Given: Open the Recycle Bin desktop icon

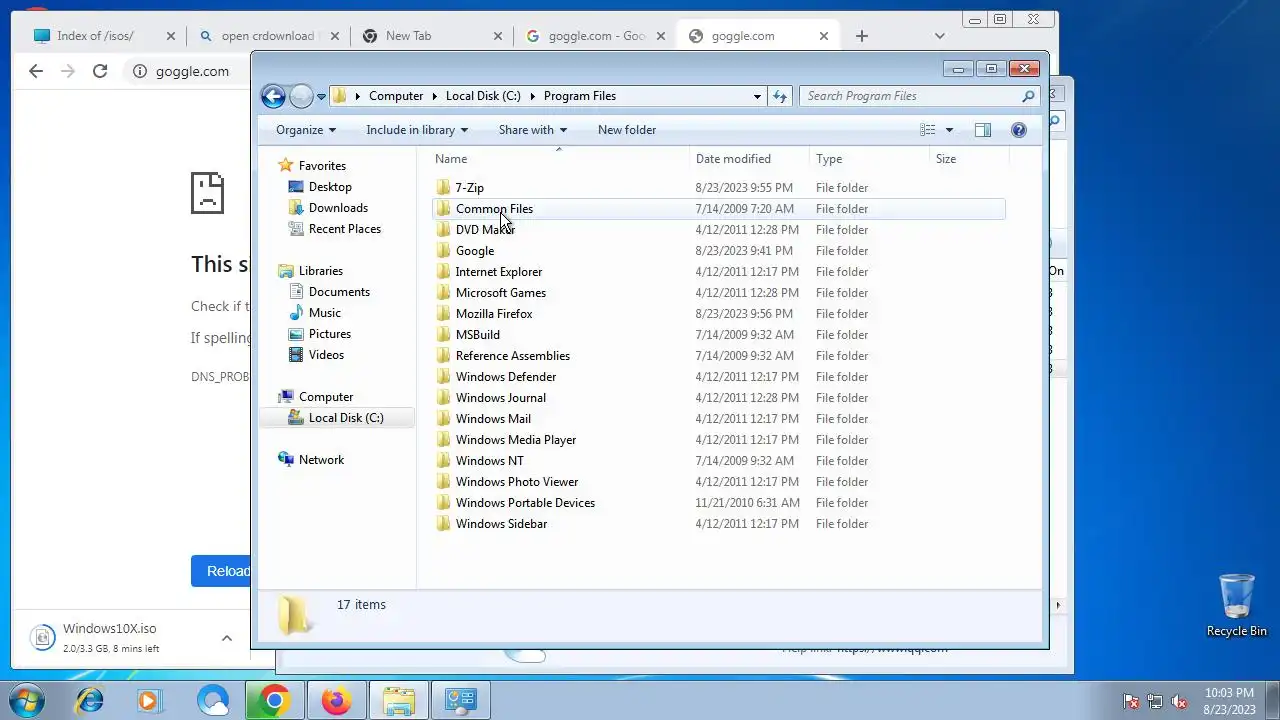Looking at the screenshot, I should click(x=1237, y=605).
